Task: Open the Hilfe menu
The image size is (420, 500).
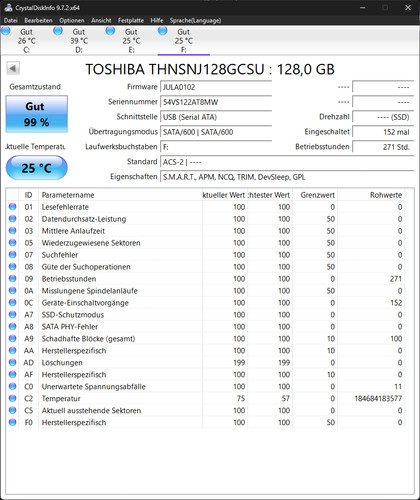Action: point(157,20)
